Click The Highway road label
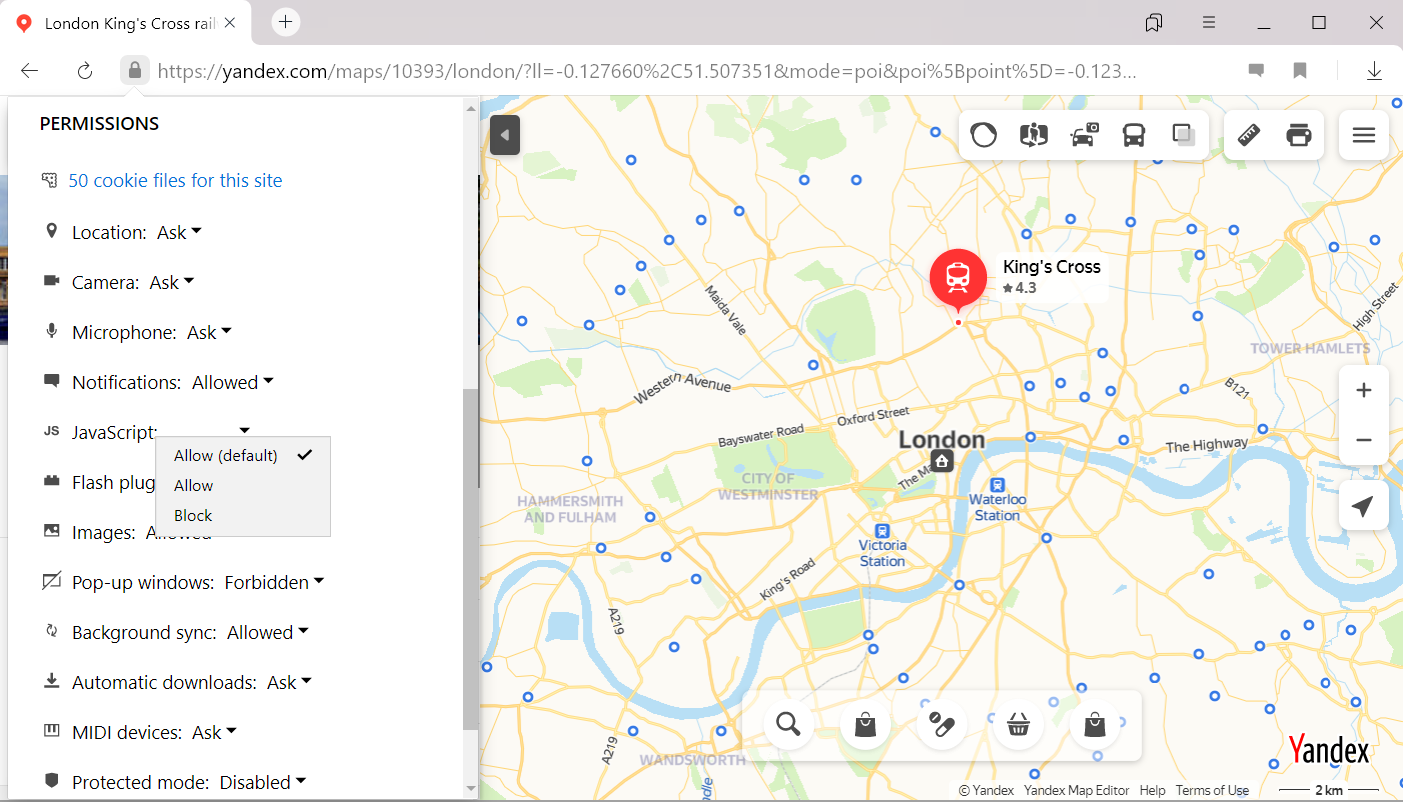Viewport: 1403px width, 802px height. coord(1207,445)
